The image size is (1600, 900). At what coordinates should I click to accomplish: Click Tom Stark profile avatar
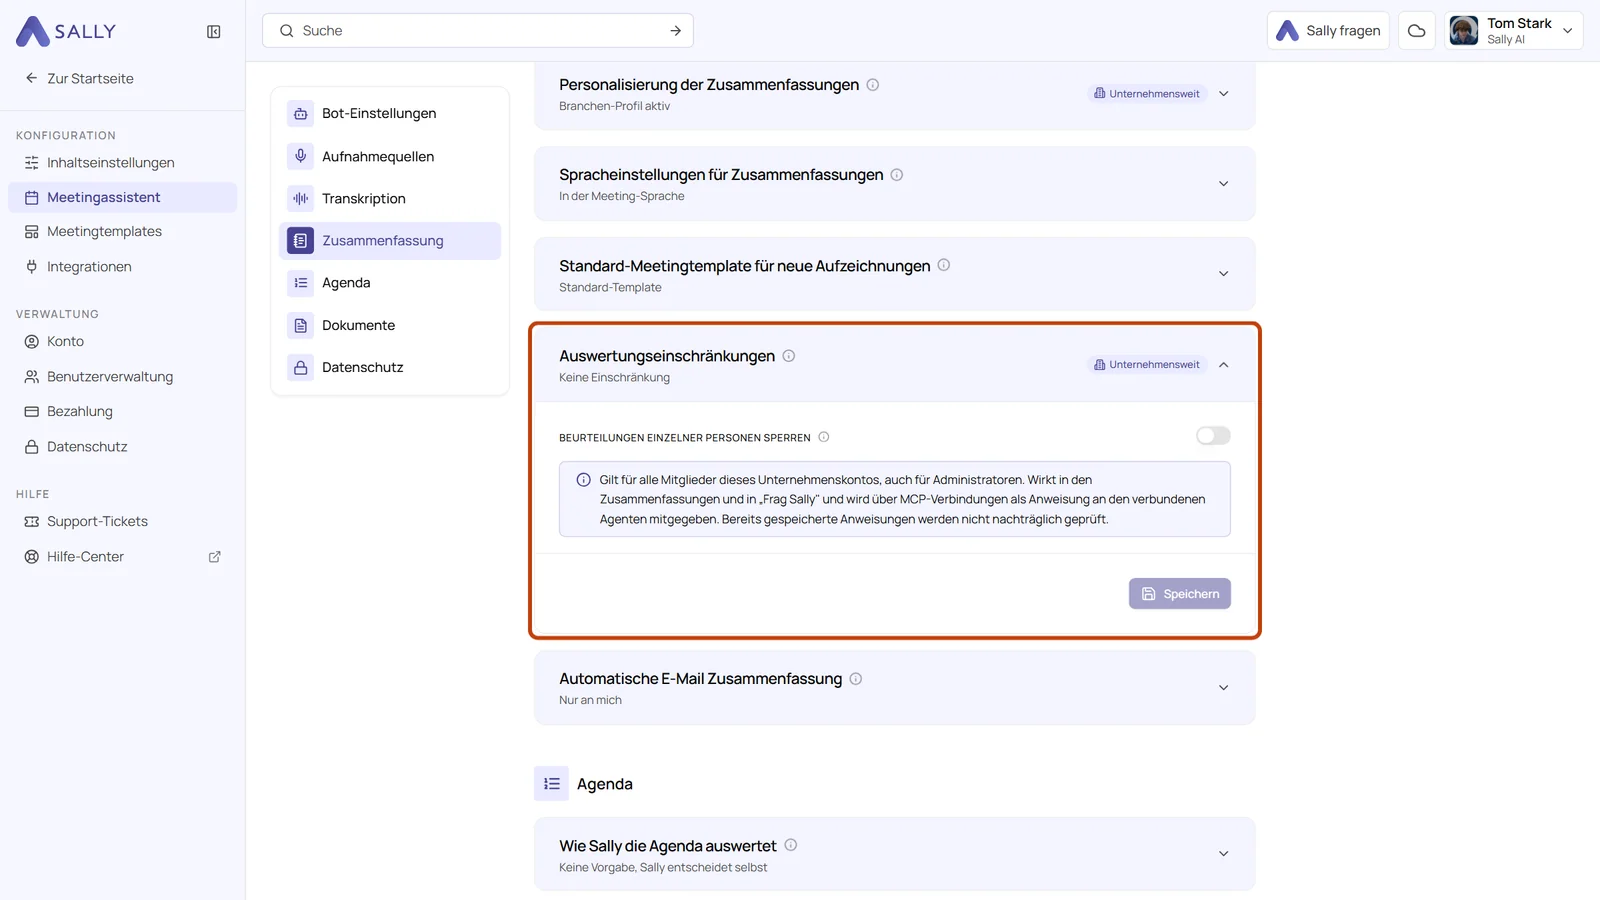(1463, 31)
